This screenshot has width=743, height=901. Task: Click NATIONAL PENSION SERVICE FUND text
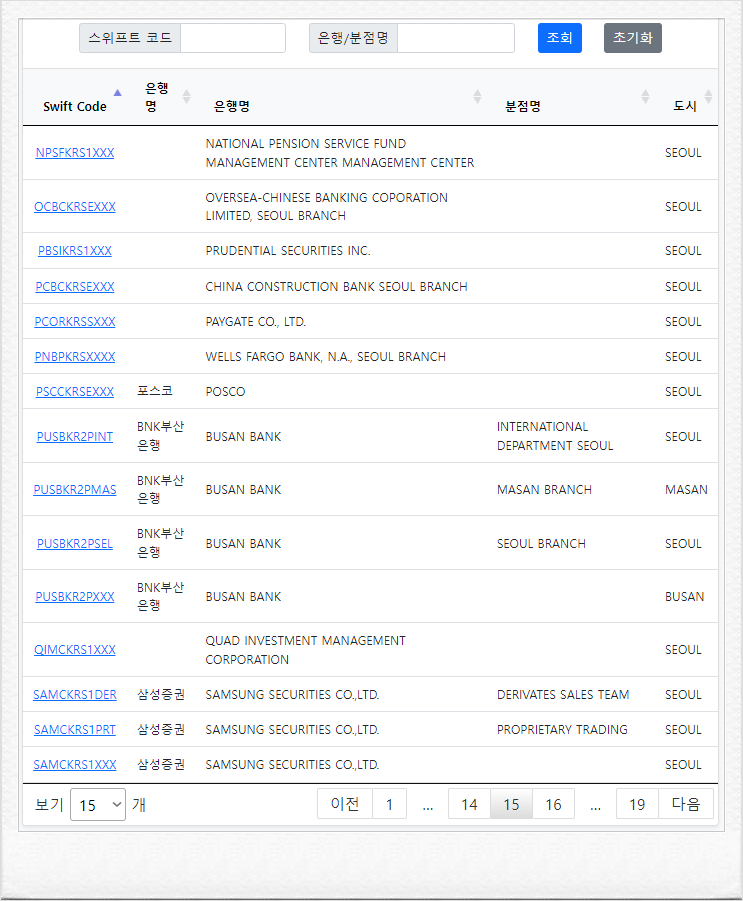click(x=306, y=144)
